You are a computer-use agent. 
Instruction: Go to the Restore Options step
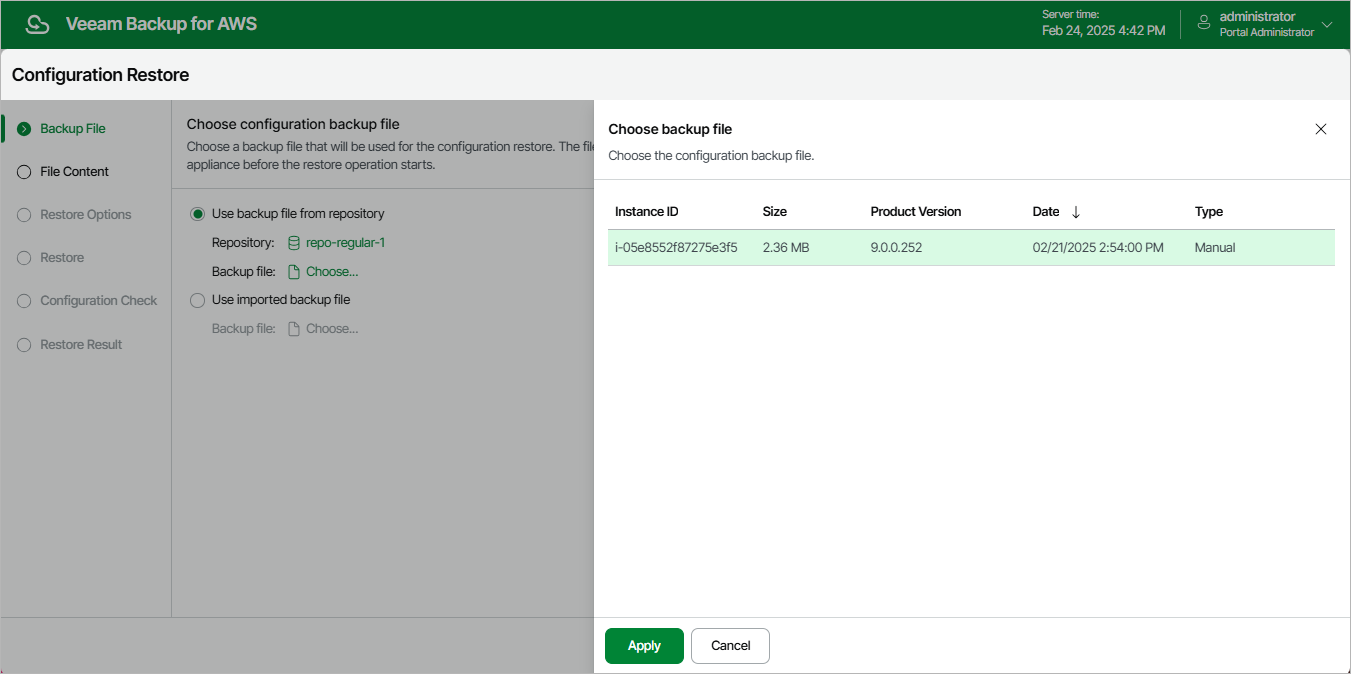(x=85, y=215)
